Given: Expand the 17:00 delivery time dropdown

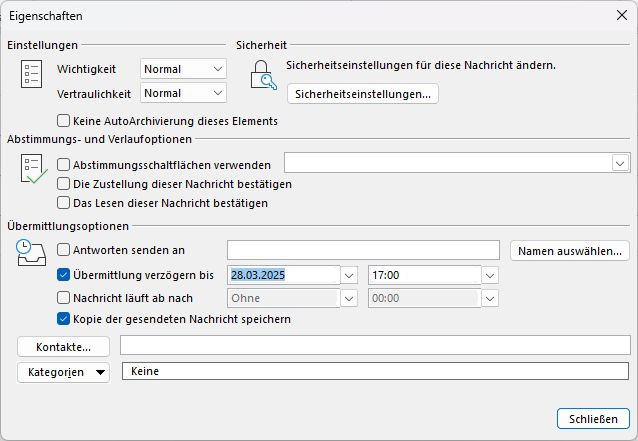Looking at the screenshot, I should coord(490,274).
